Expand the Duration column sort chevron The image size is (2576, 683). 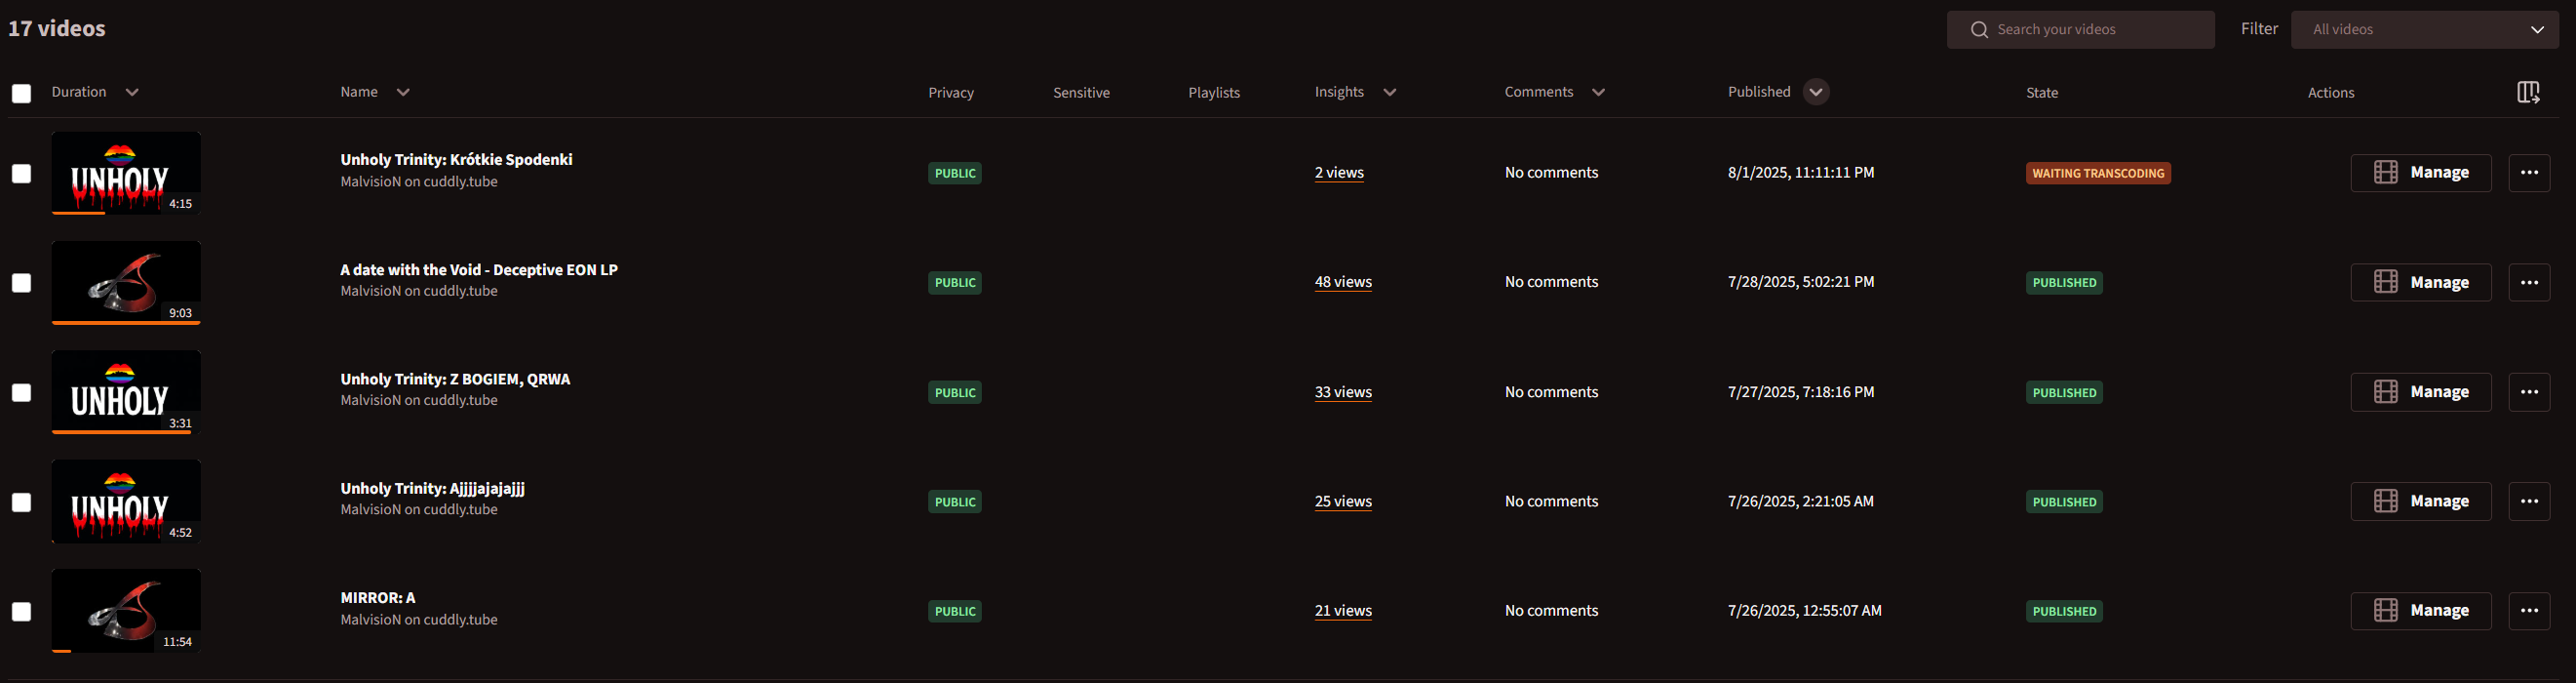(x=132, y=92)
